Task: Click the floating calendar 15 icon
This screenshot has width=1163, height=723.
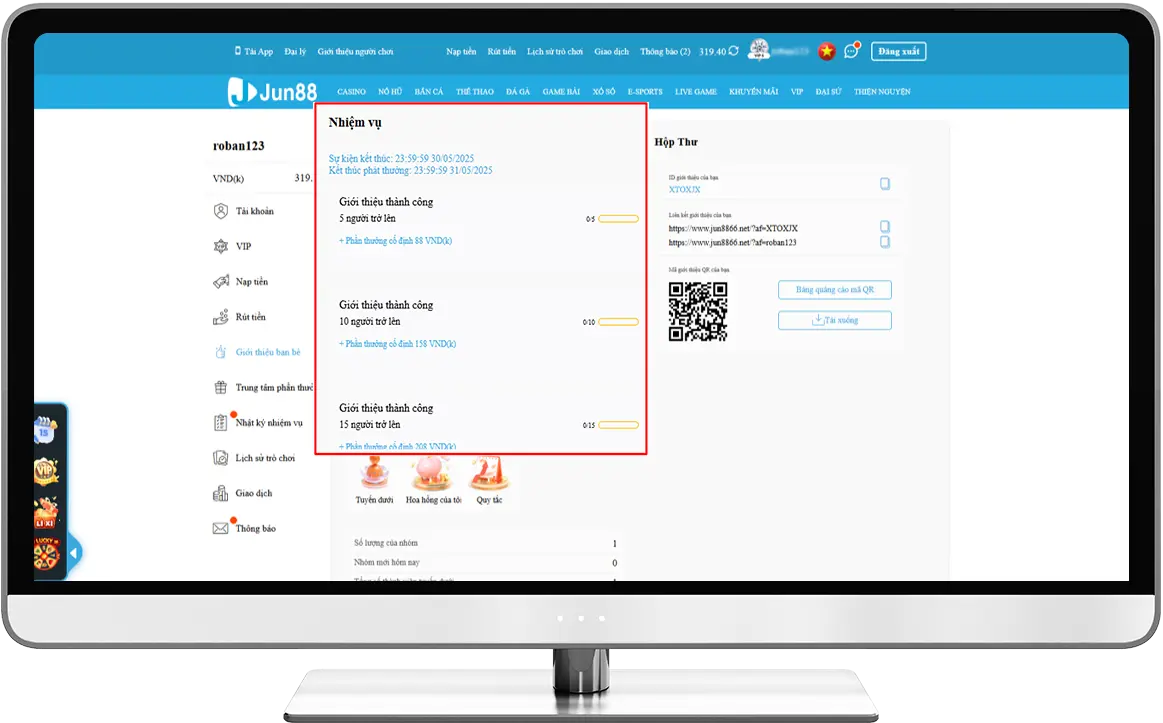Action: tap(45, 429)
